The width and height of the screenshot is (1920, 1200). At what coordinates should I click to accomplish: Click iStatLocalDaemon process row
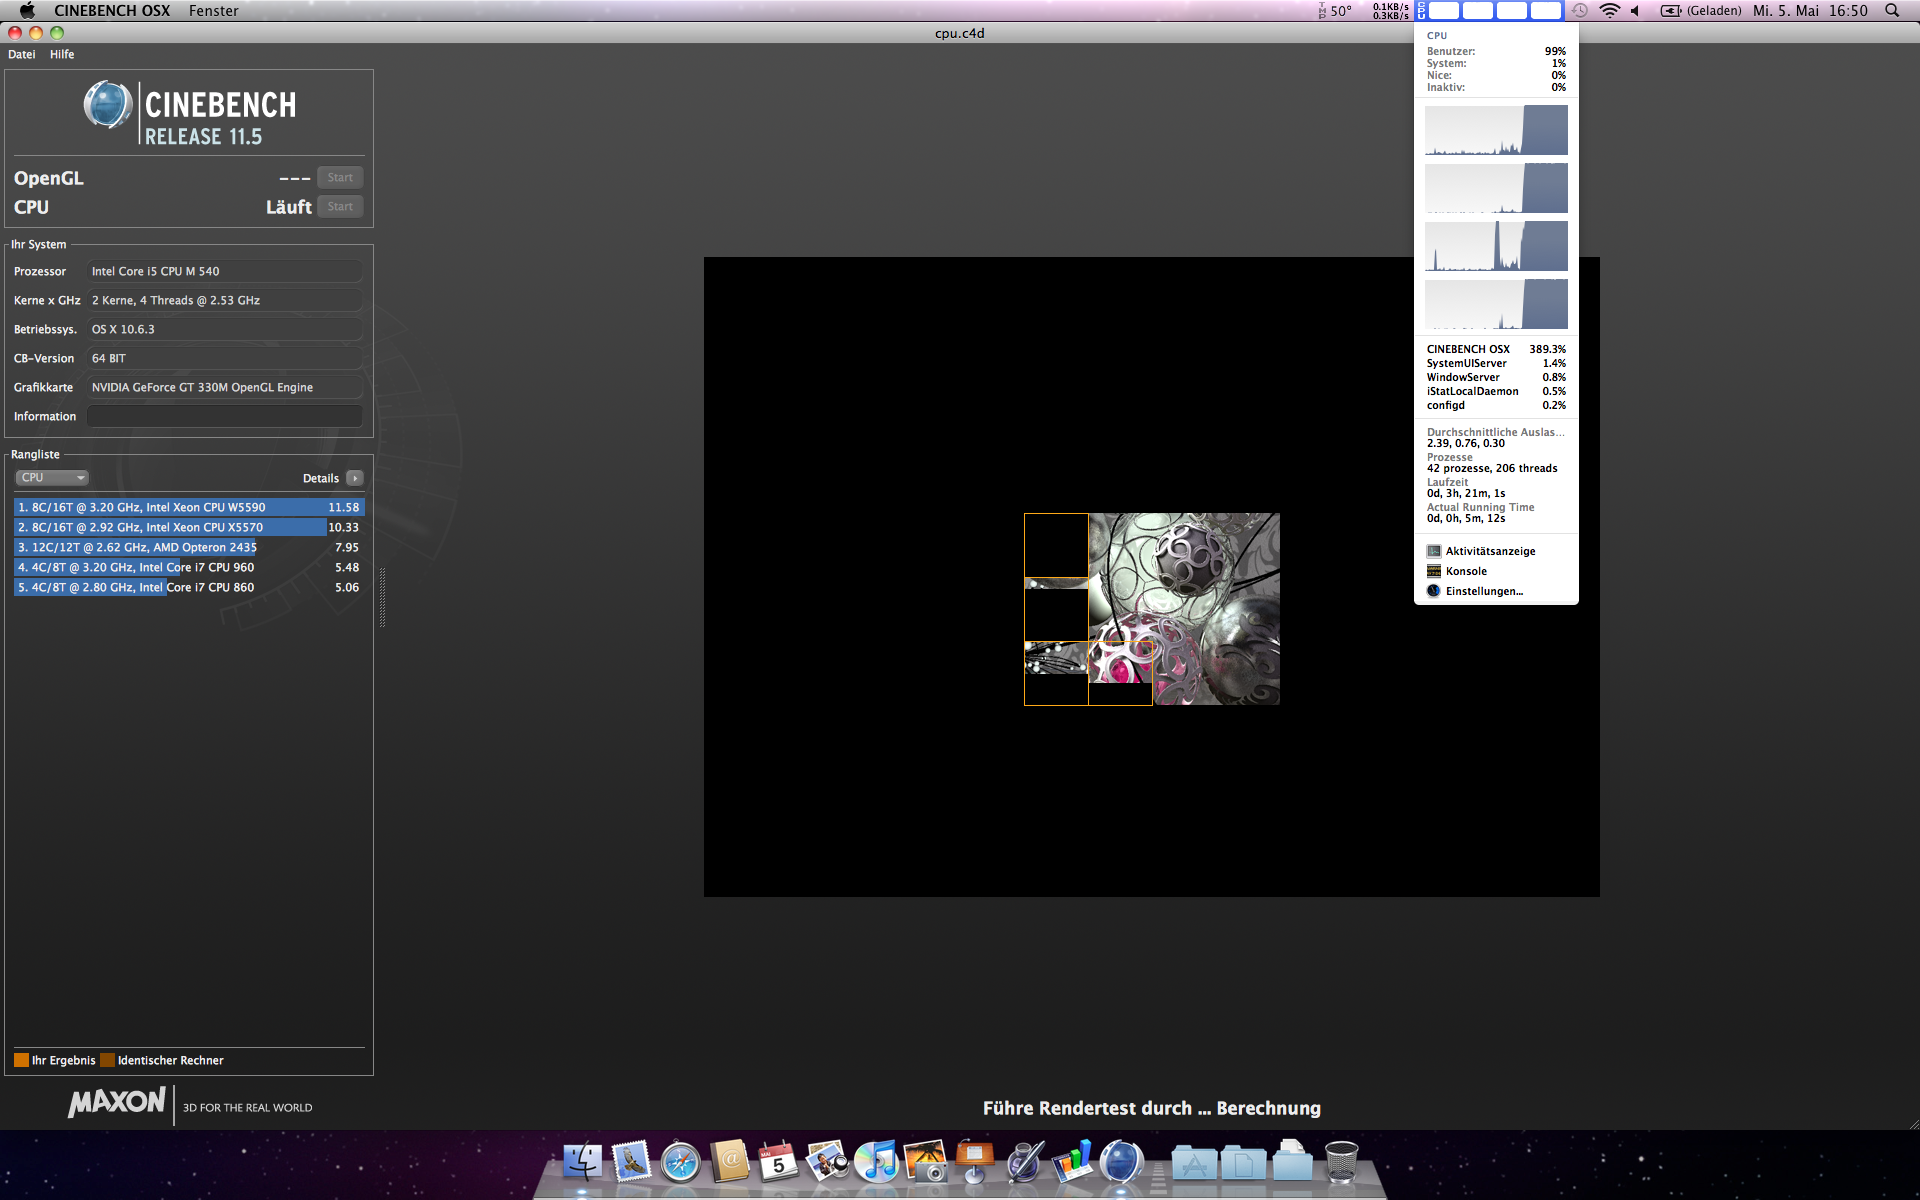click(x=1496, y=391)
